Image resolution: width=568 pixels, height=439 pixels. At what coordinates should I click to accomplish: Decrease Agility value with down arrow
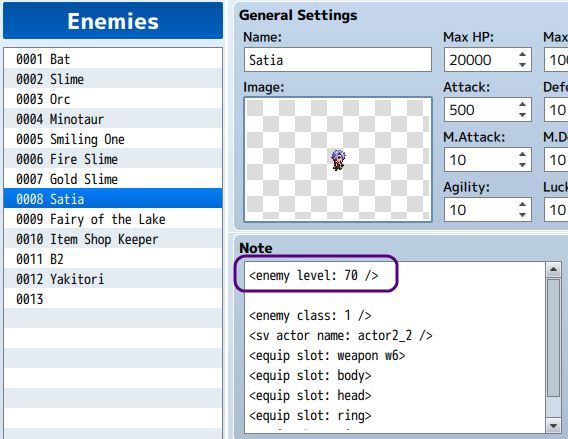(x=522, y=214)
